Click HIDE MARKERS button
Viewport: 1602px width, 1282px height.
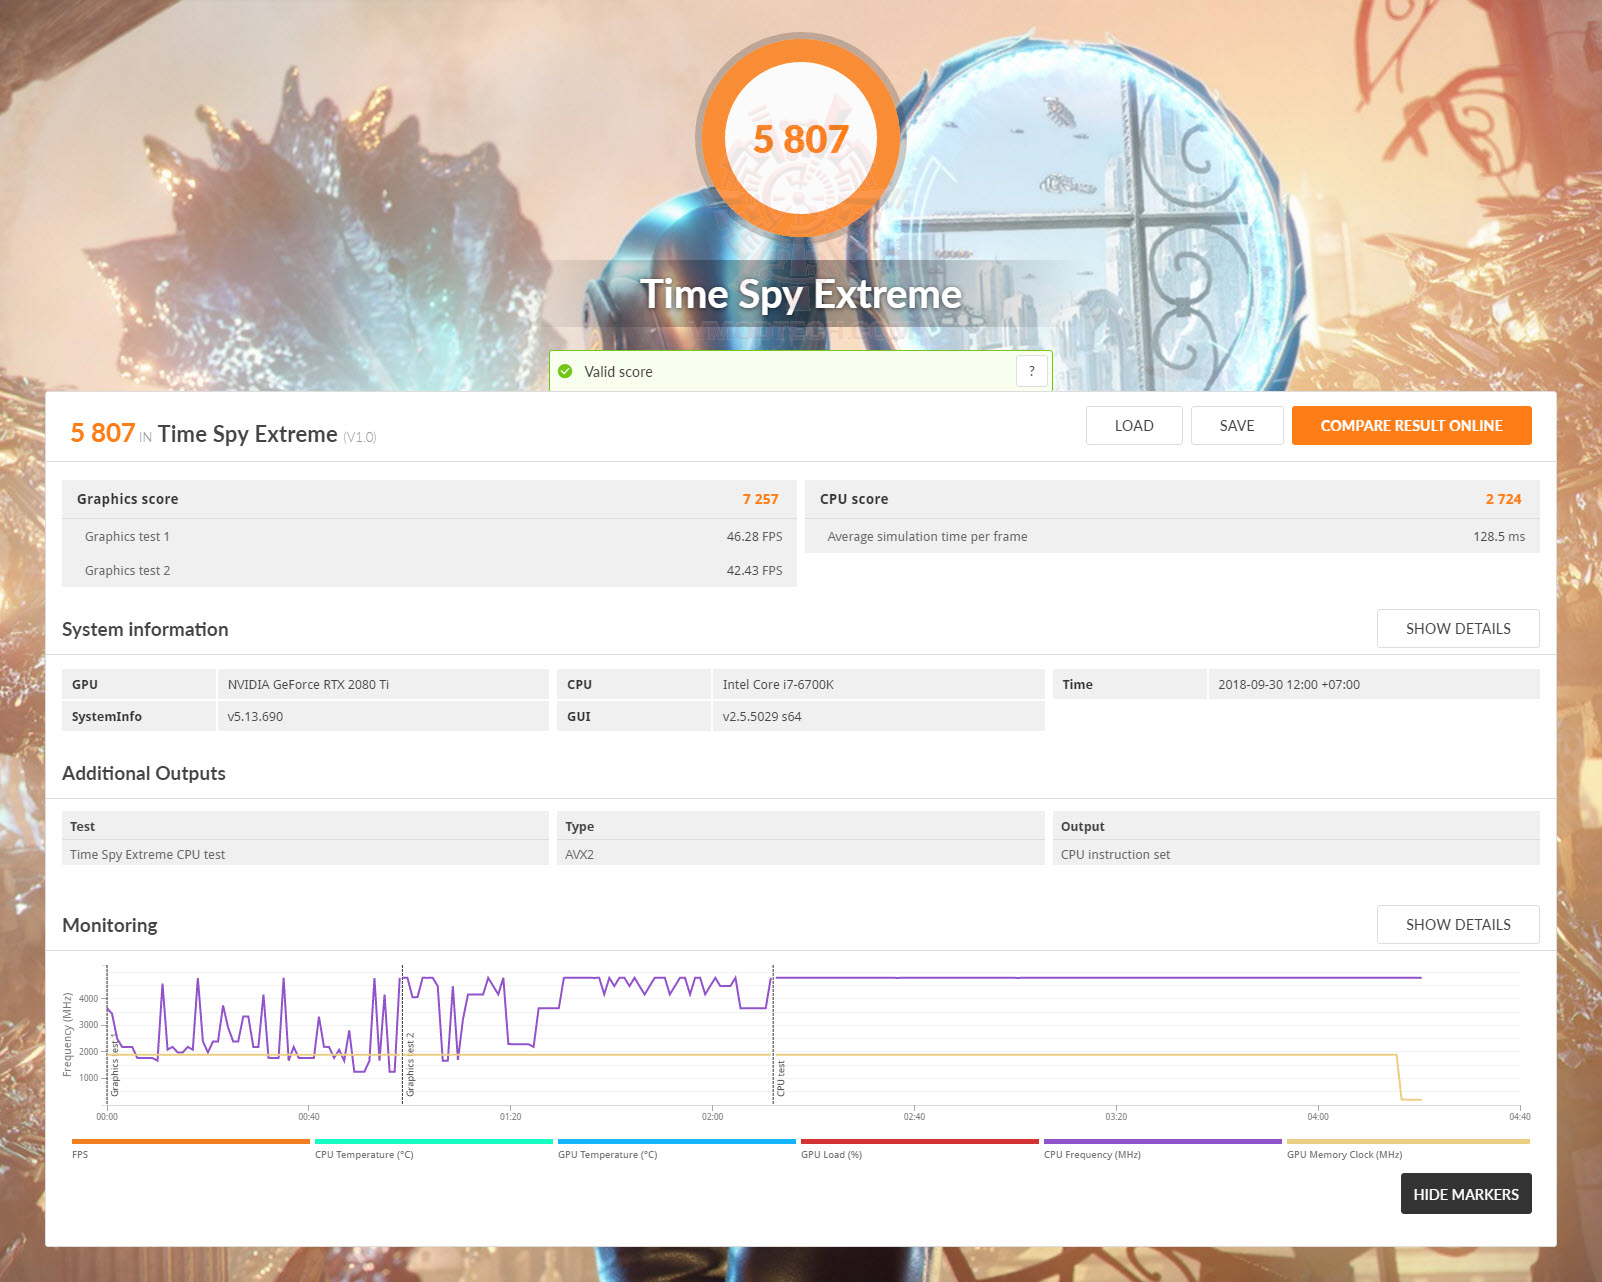(1466, 1194)
